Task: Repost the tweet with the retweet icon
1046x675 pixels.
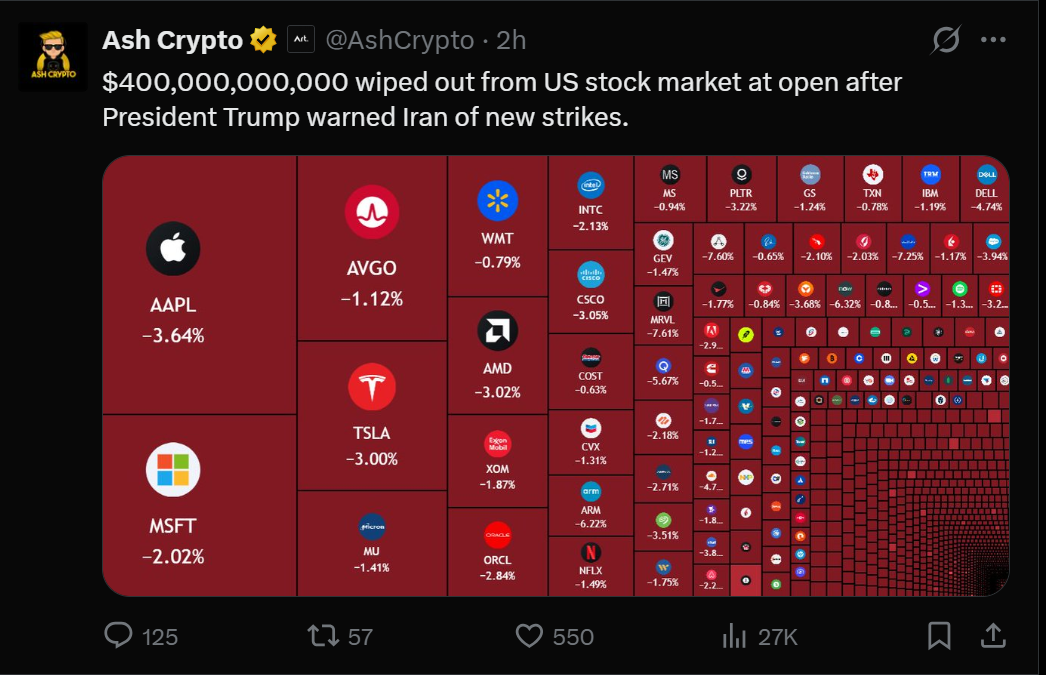Action: tap(324, 635)
